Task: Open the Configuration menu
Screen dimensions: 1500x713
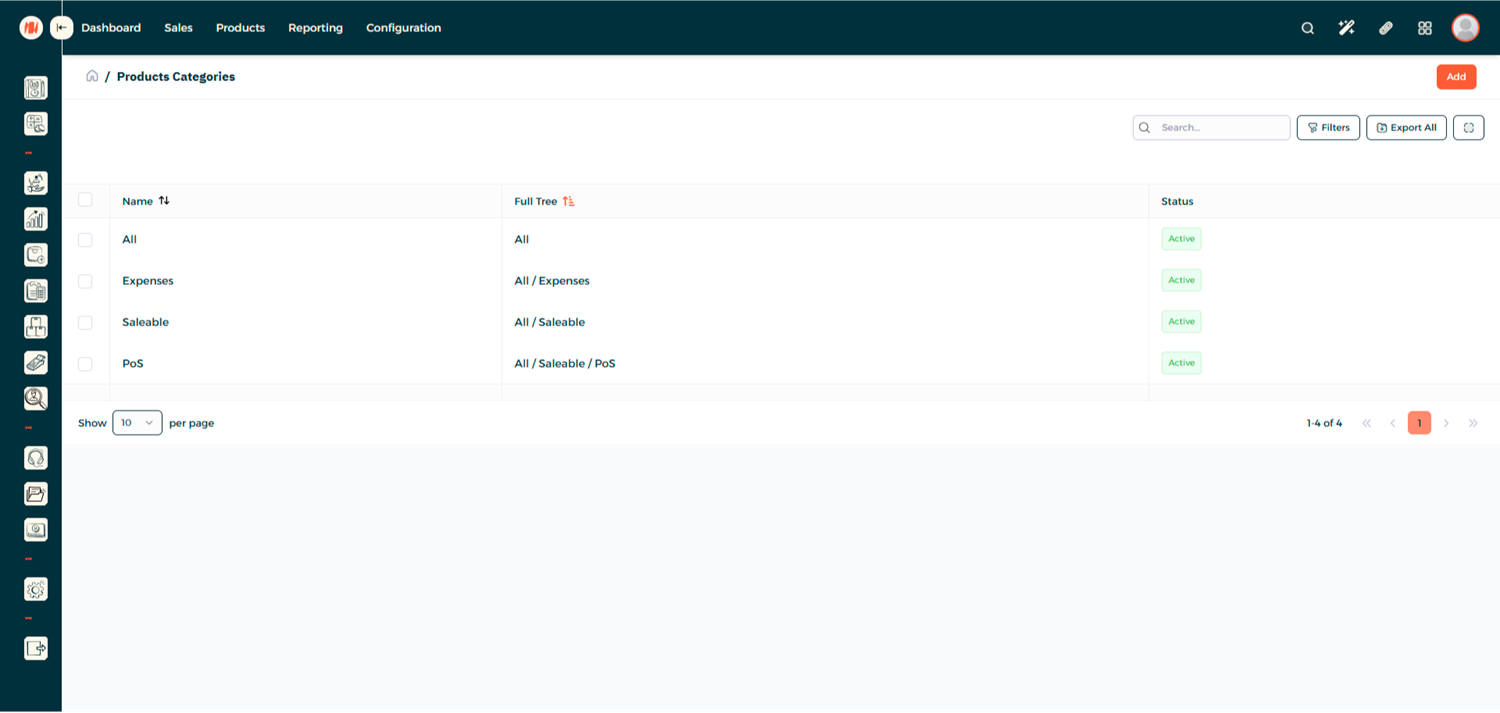Action: point(403,28)
